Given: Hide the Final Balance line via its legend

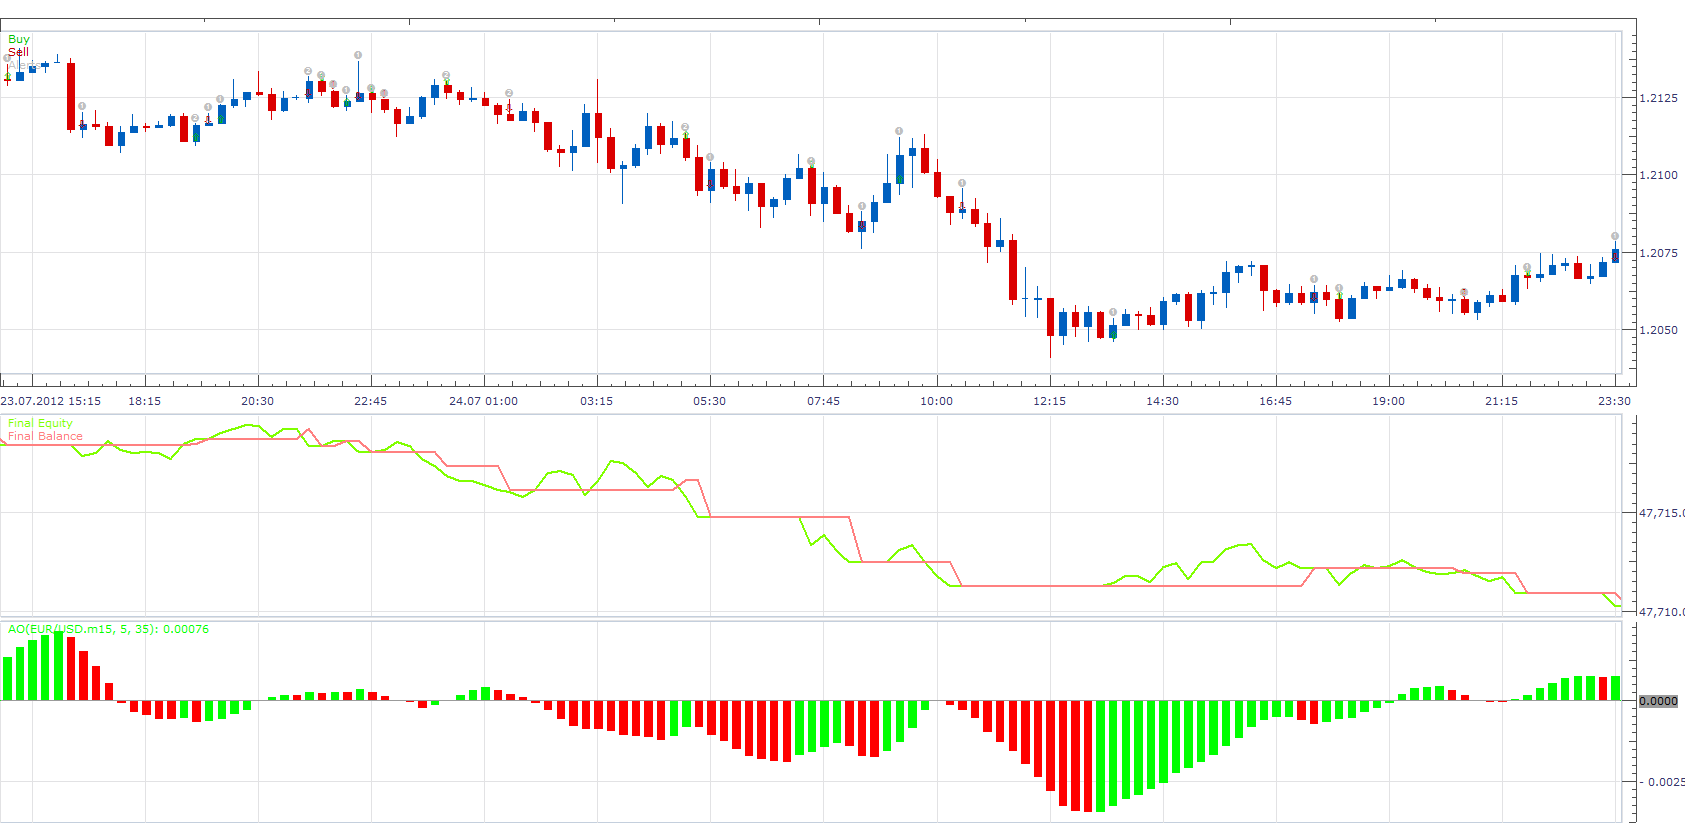Looking at the screenshot, I should (x=45, y=436).
